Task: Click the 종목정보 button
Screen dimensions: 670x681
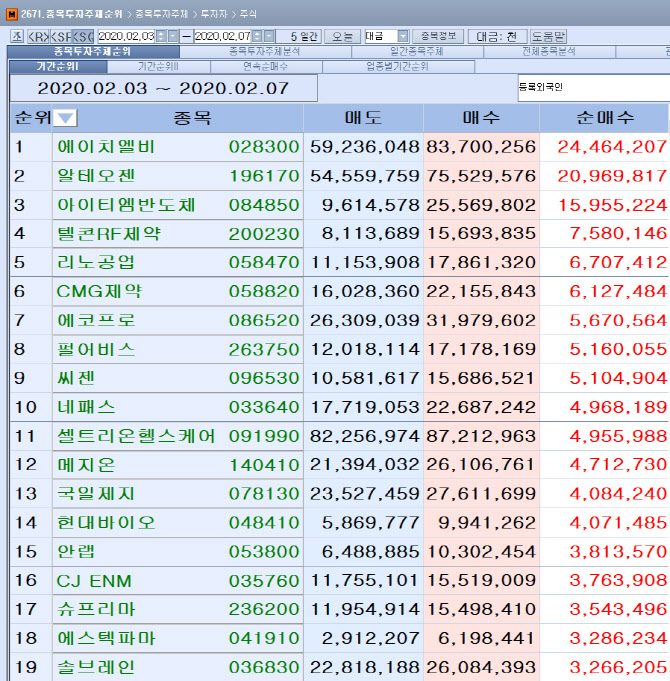Action: pyautogui.click(x=438, y=36)
